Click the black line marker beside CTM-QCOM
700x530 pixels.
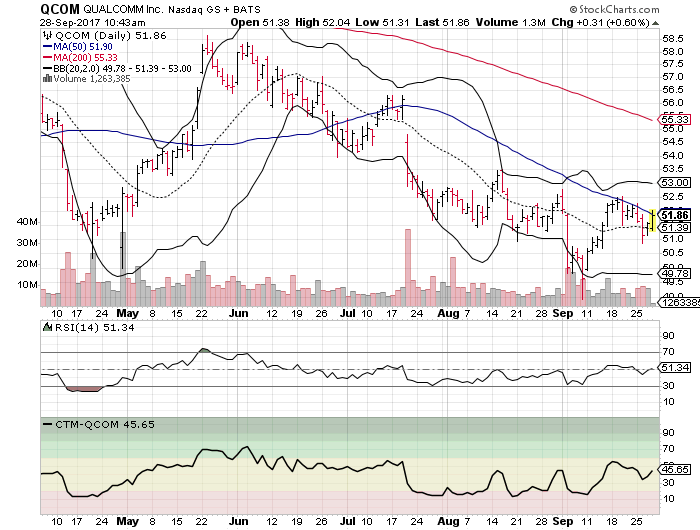[47, 424]
